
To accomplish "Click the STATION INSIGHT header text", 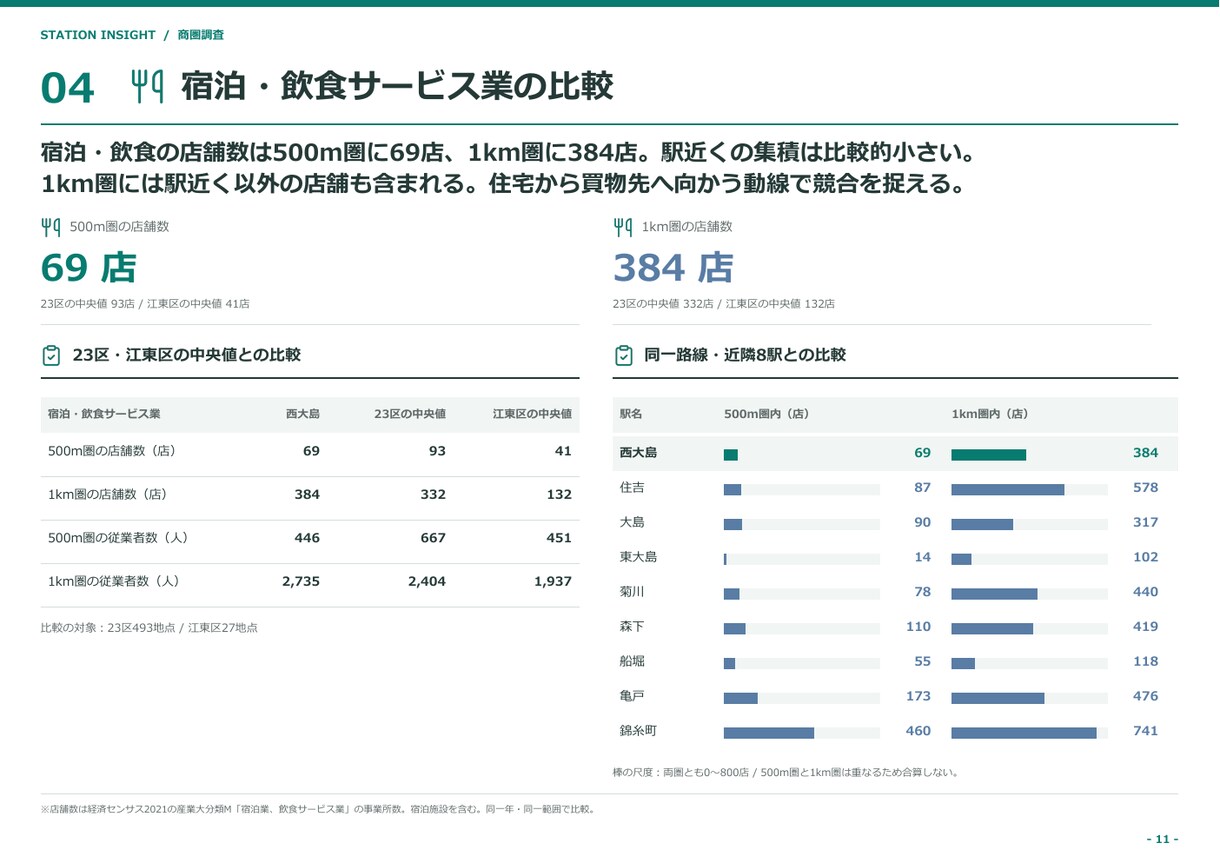I will pyautogui.click(x=98, y=35).
